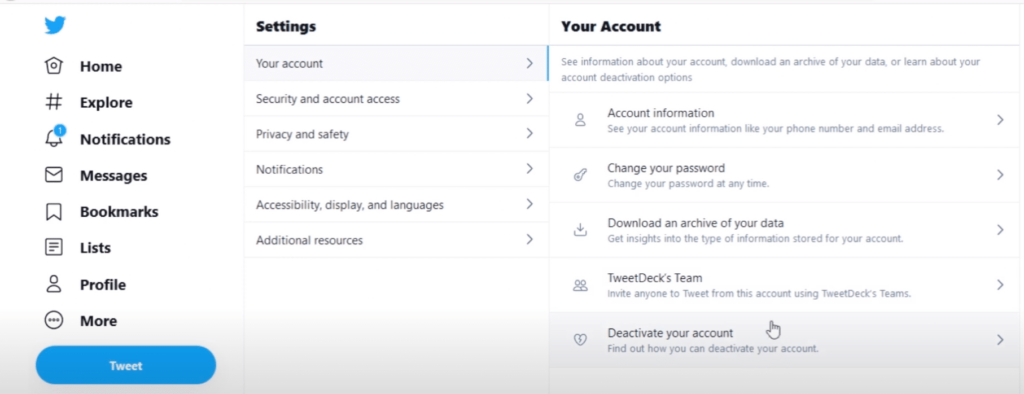Click the Lists document icon
The height and width of the screenshot is (394, 1024).
pyautogui.click(x=54, y=248)
